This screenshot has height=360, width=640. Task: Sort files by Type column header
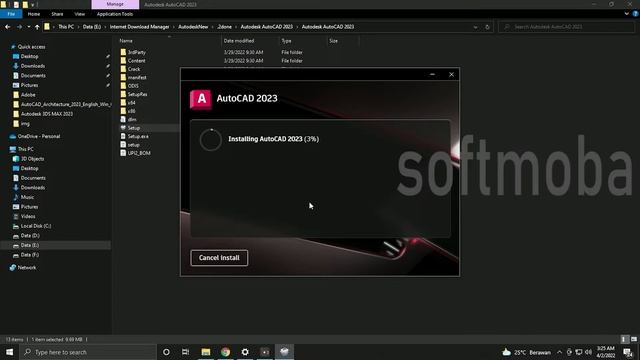pos(287,41)
